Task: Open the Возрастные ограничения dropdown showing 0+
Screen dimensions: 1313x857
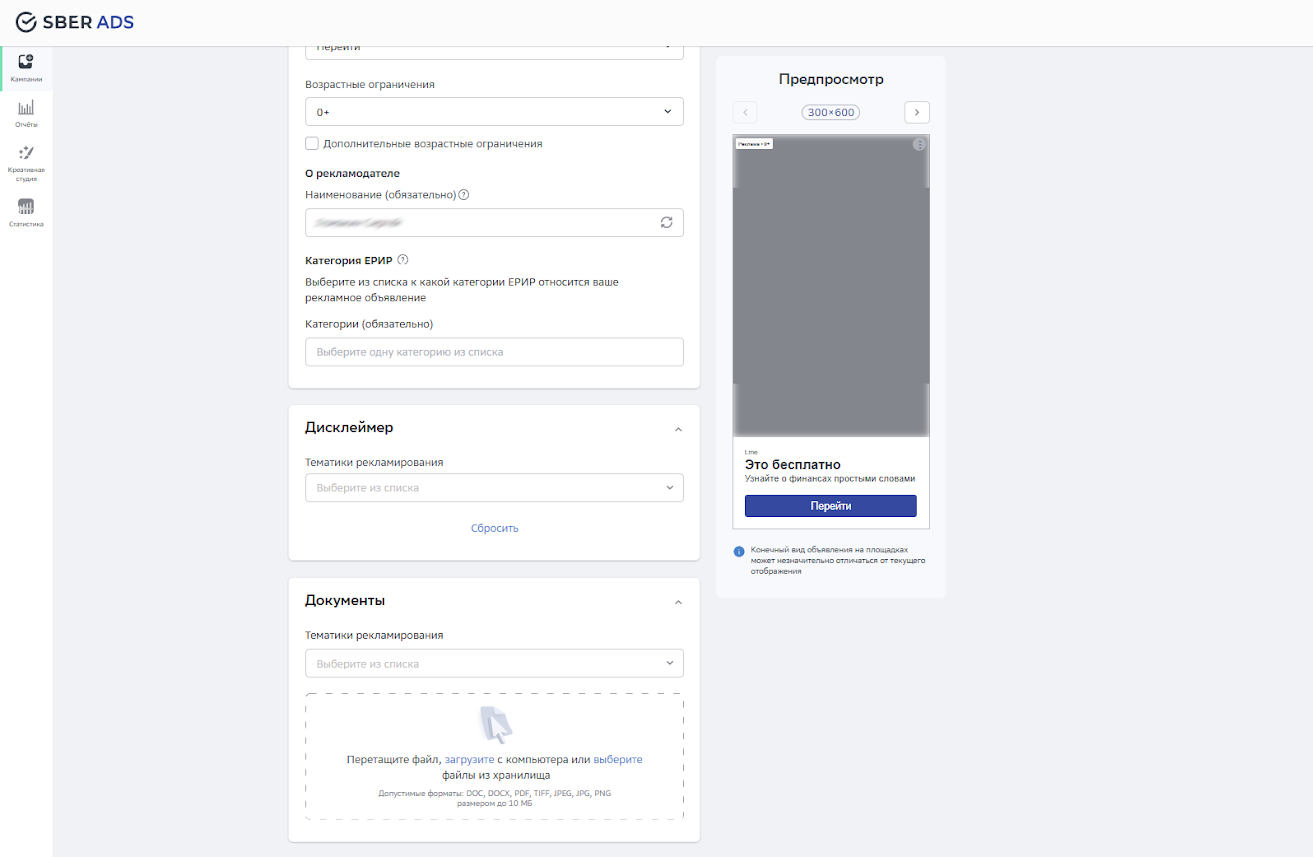Action: 494,111
